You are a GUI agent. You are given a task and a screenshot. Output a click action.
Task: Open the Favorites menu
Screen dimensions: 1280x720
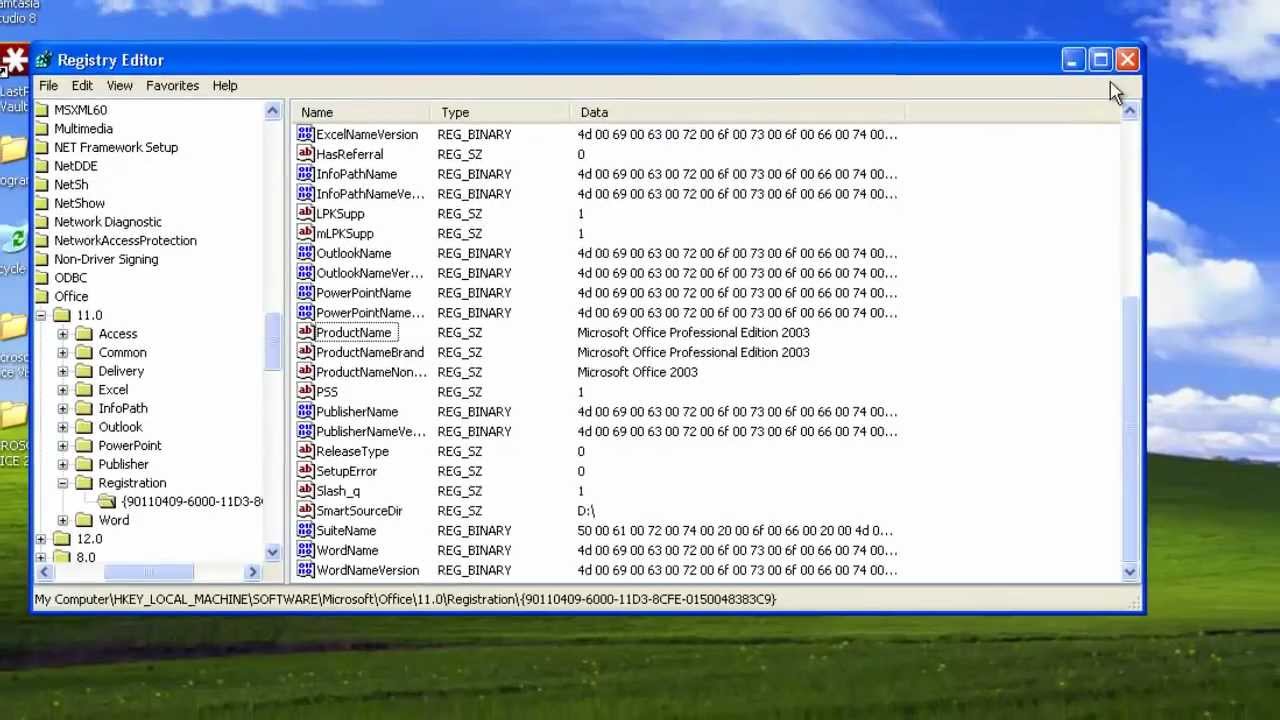pos(172,86)
